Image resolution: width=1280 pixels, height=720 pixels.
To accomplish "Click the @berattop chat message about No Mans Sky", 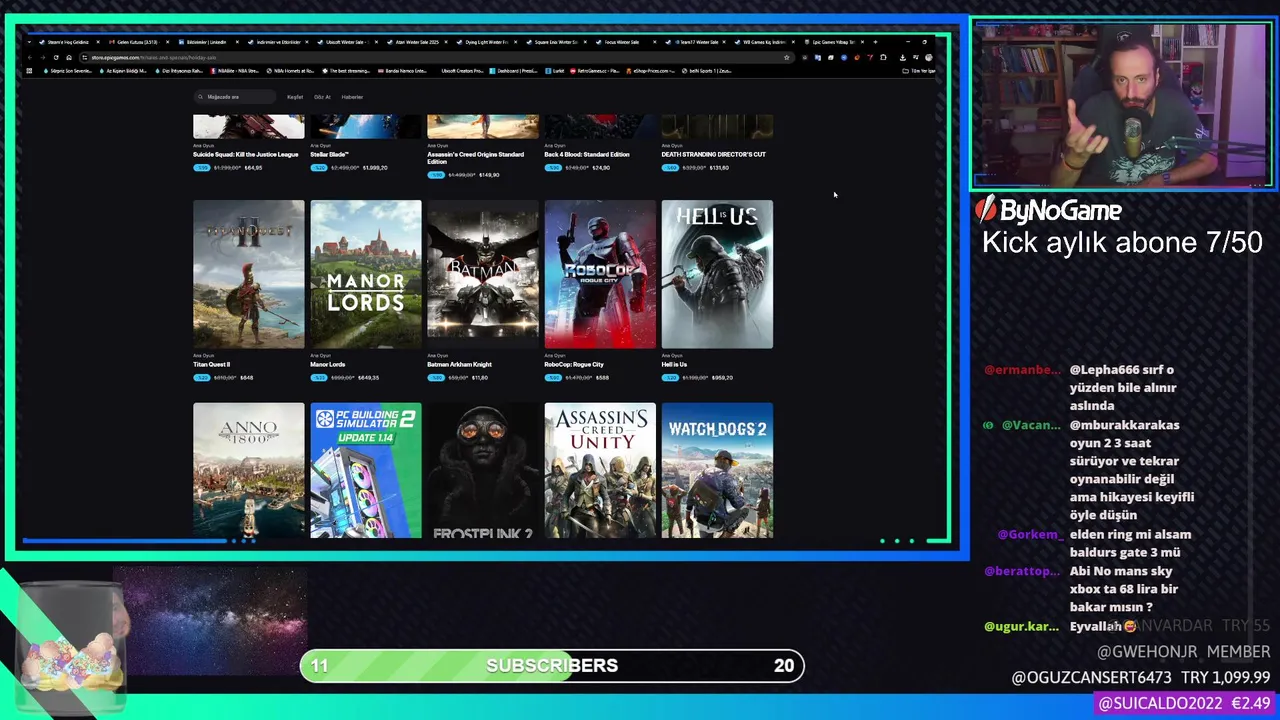I will tap(1125, 589).
